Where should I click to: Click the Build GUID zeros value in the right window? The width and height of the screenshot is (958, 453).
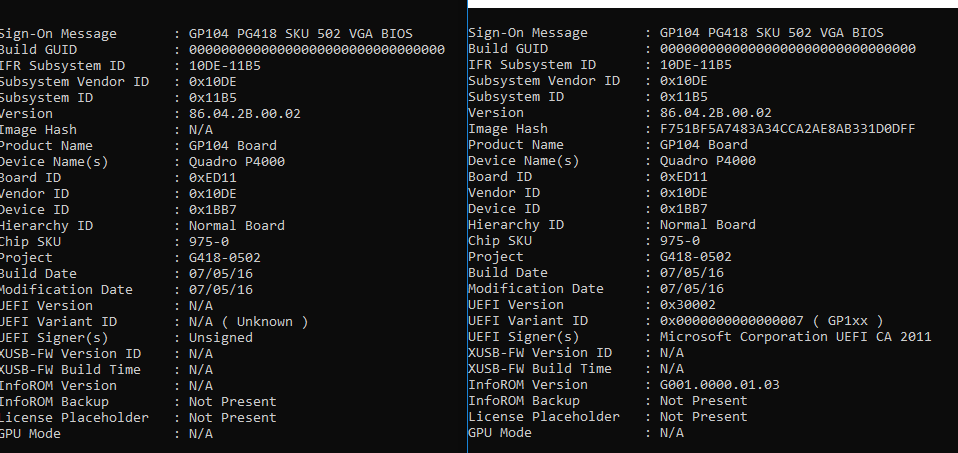pyautogui.click(x=788, y=49)
